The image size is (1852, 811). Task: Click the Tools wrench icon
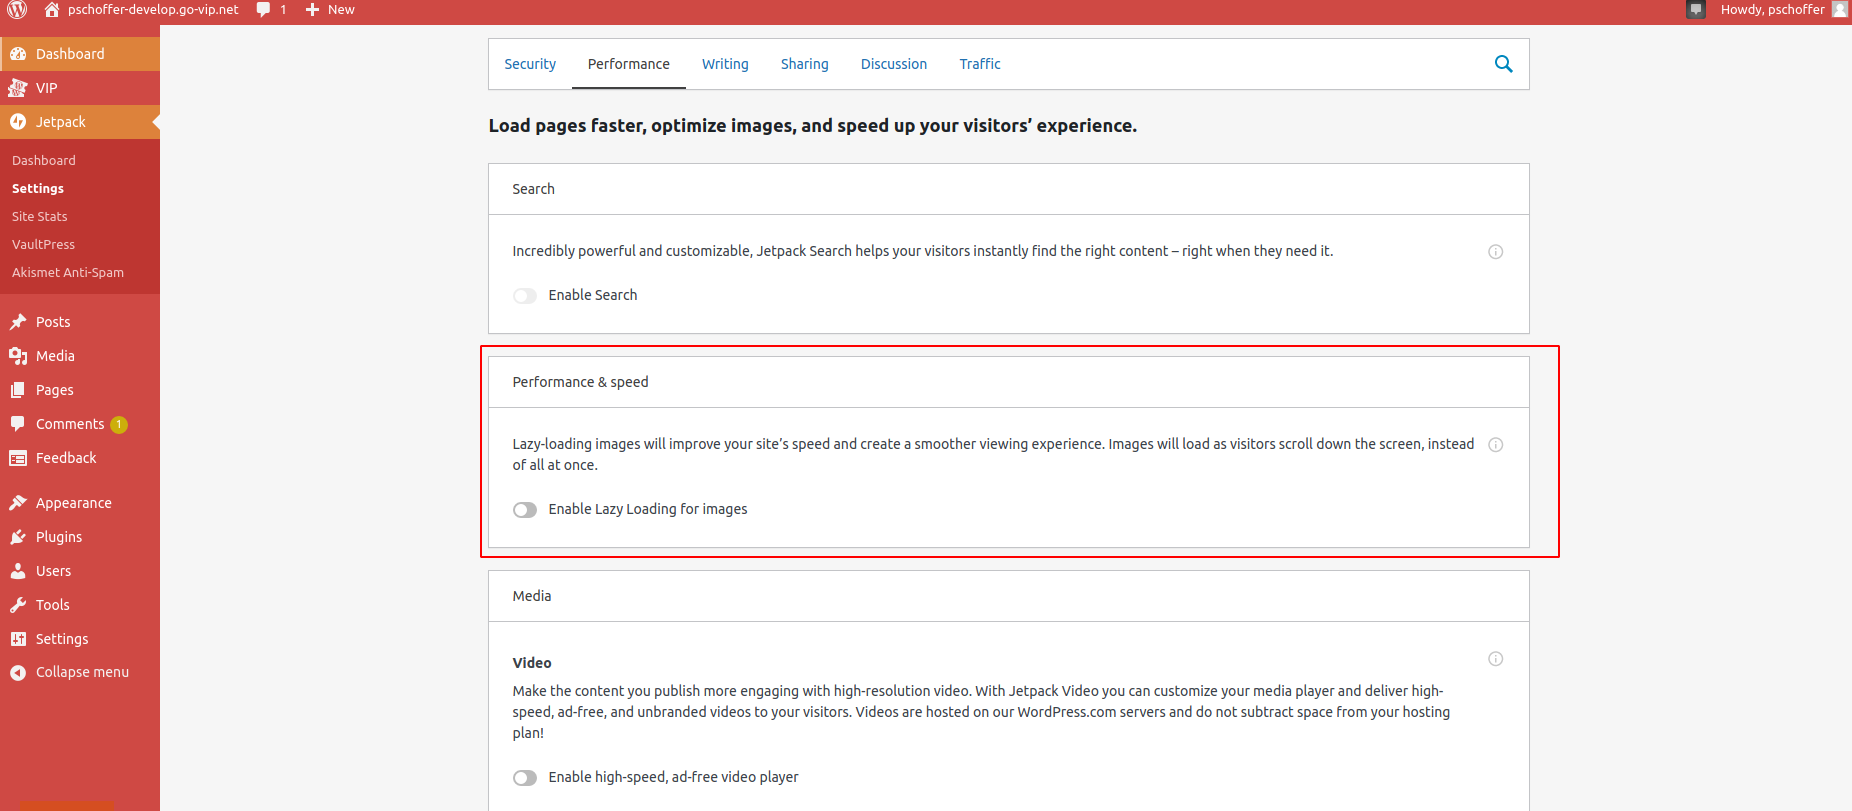18,605
